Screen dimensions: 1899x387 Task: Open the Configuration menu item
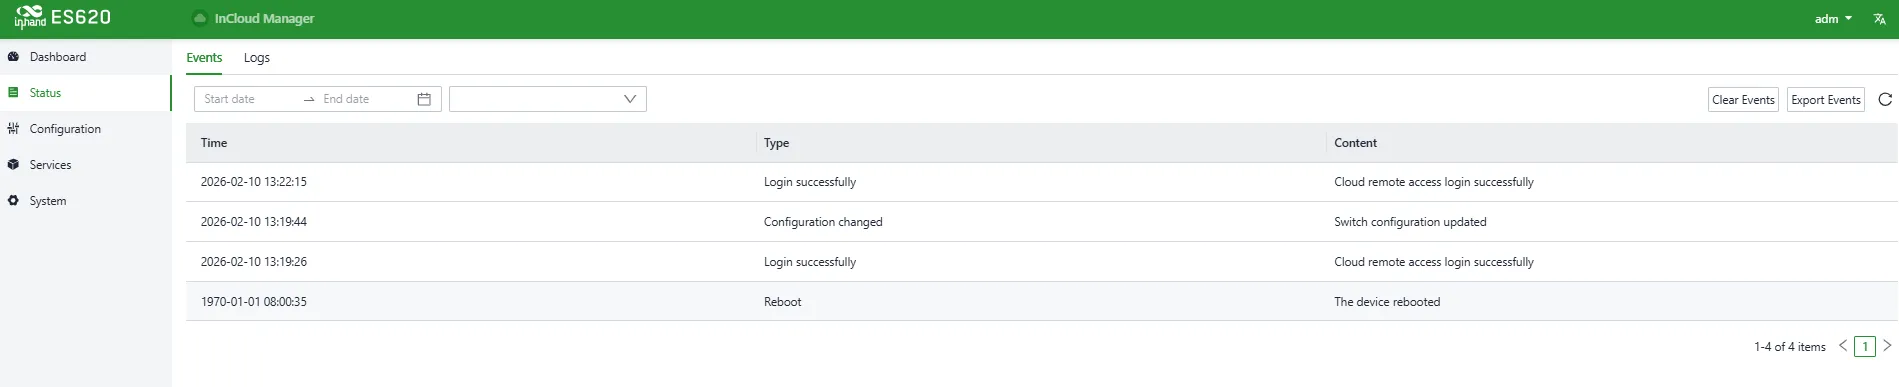[x=86, y=129]
